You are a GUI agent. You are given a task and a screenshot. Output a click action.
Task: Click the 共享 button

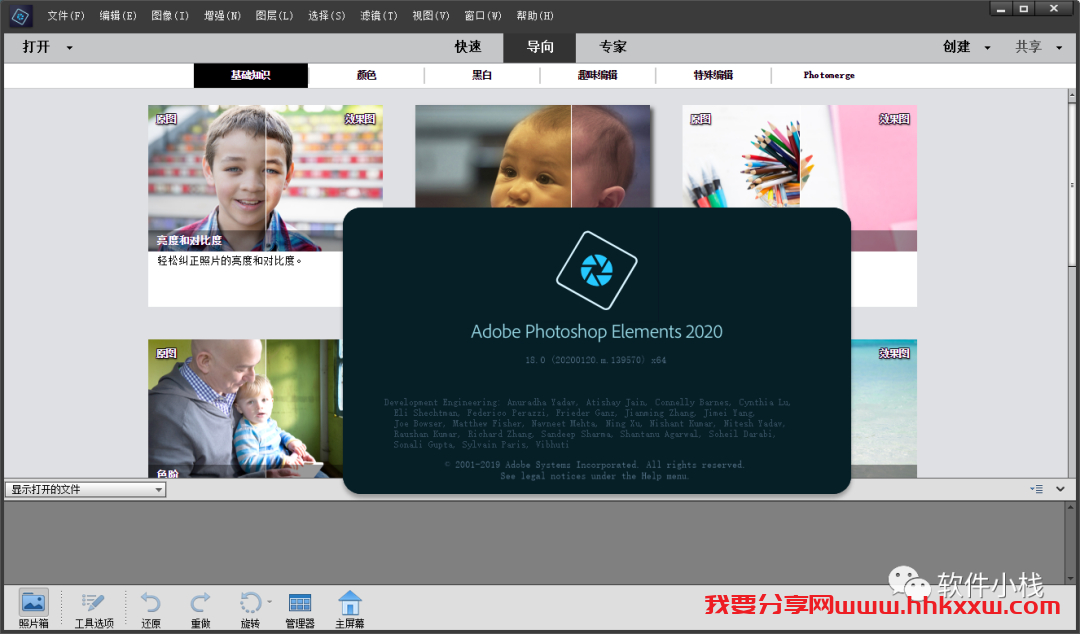(x=1028, y=47)
